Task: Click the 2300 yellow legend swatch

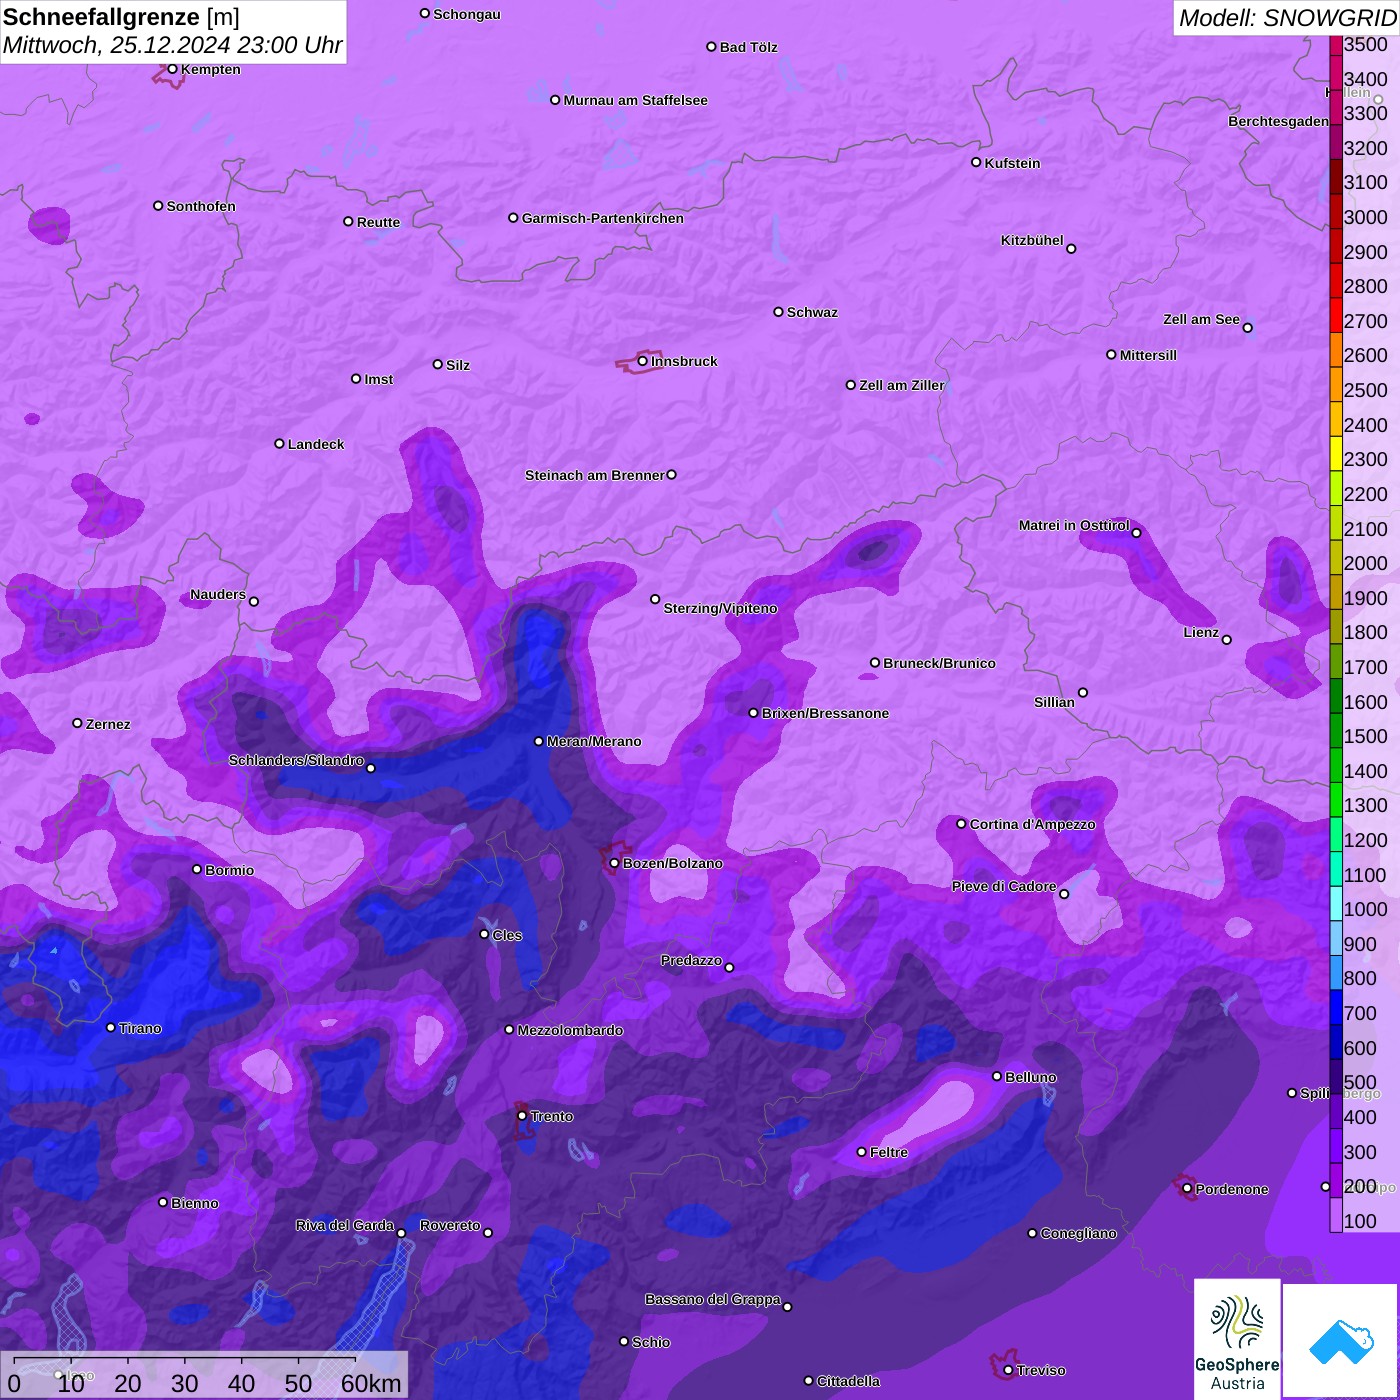Action: (1336, 454)
